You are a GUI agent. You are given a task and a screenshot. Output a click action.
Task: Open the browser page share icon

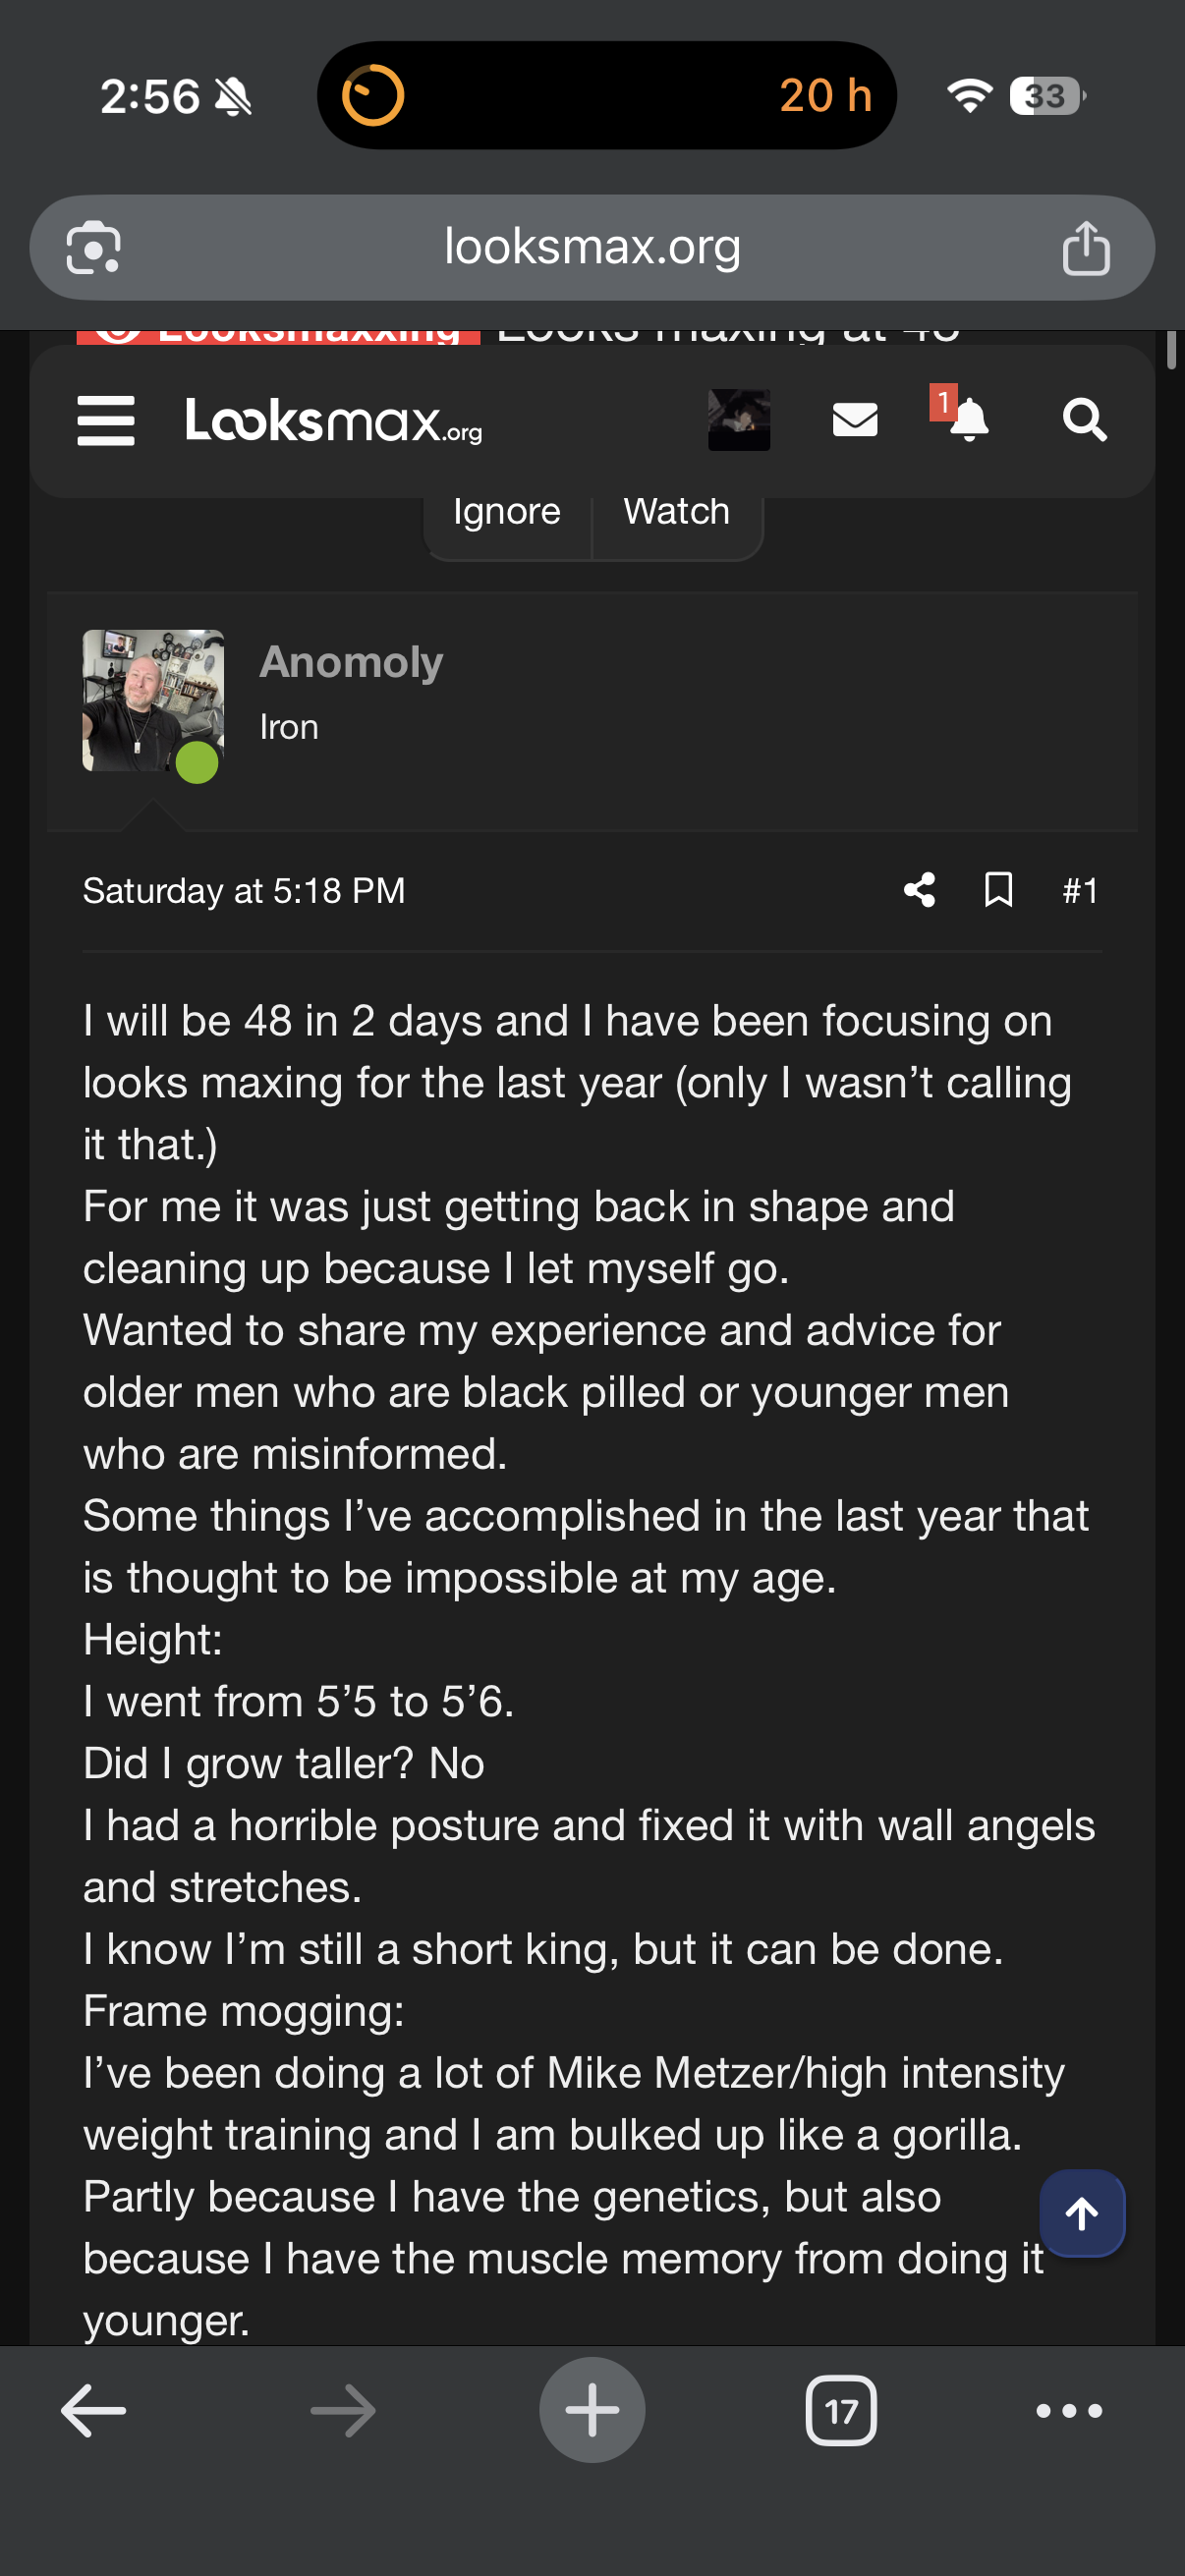(1086, 248)
